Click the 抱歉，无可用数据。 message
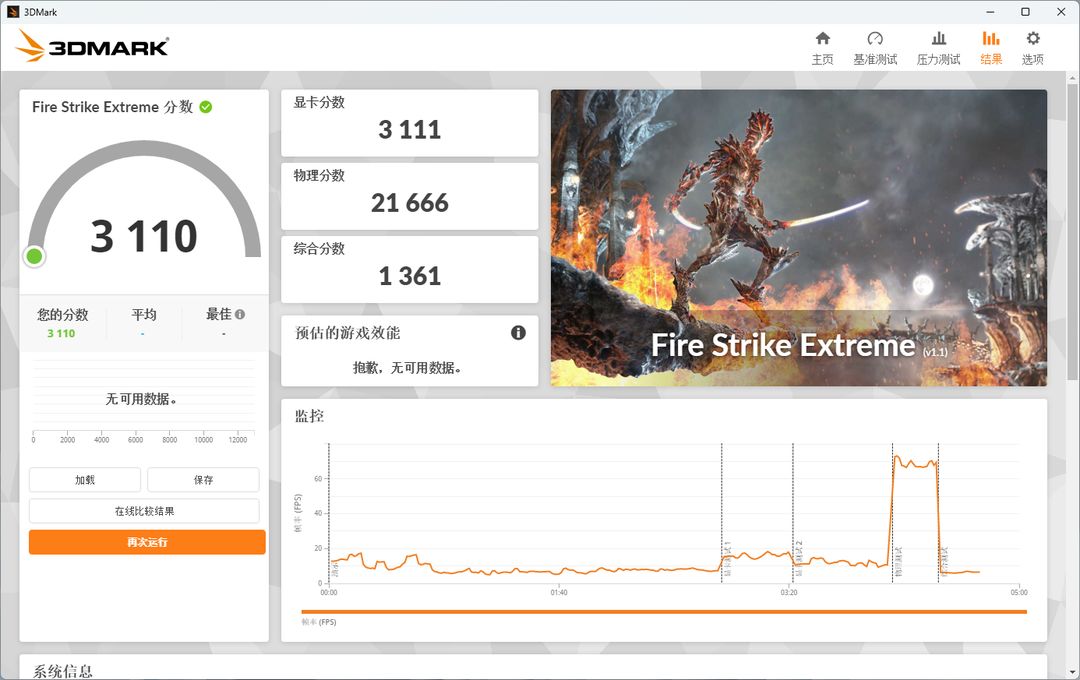This screenshot has width=1080, height=680. (407, 368)
